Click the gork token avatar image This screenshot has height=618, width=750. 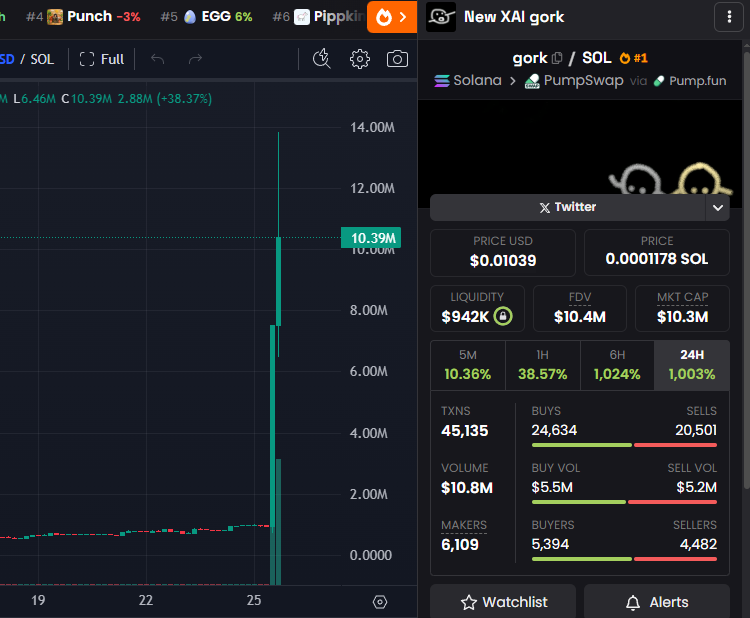tap(441, 17)
